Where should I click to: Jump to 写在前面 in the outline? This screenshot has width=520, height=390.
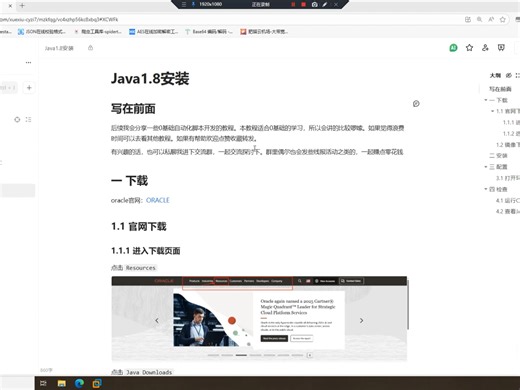click(x=500, y=89)
